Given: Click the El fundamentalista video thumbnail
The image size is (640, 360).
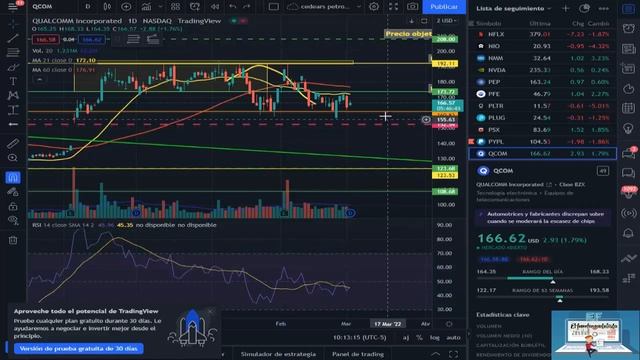Looking at the screenshot, I should pyautogui.click(x=595, y=335).
